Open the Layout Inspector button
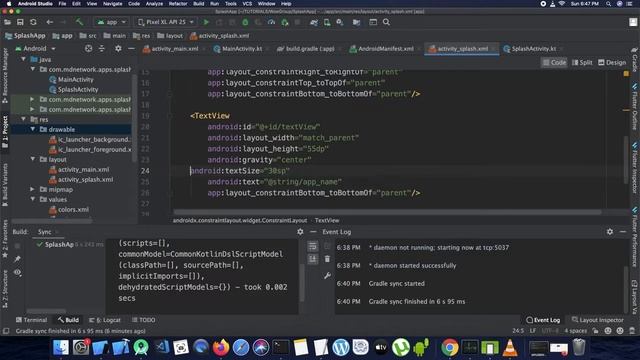This screenshot has height=360, width=640. [598, 320]
